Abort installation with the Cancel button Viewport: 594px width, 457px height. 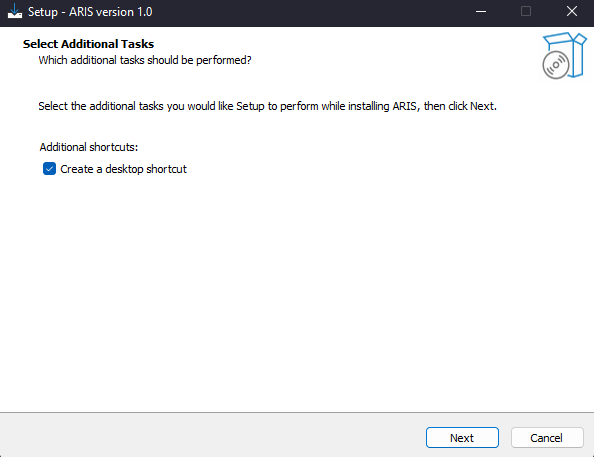tap(547, 438)
